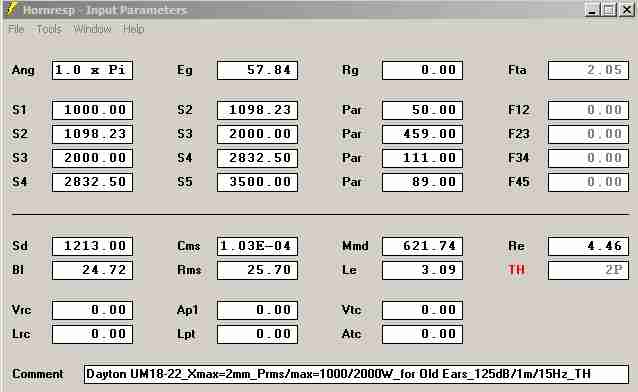638x392 pixels.
Task: Click the TH field showing 2P
Action: pyautogui.click(x=588, y=270)
